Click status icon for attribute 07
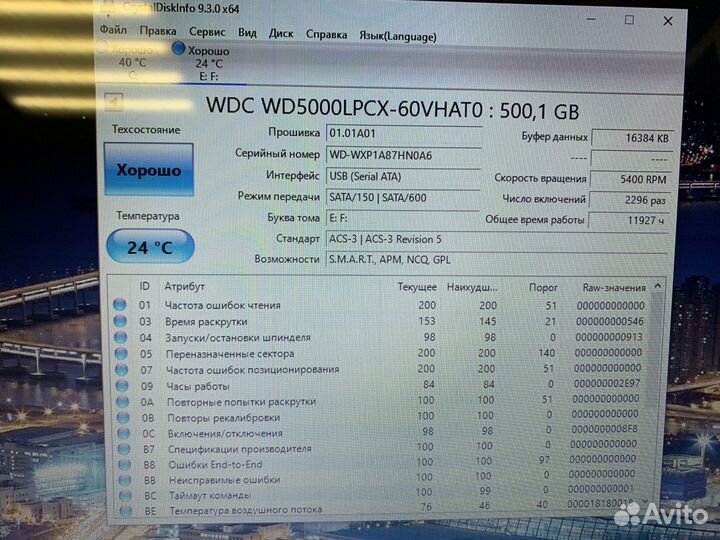Screen dimensions: 720x540 point(122,369)
